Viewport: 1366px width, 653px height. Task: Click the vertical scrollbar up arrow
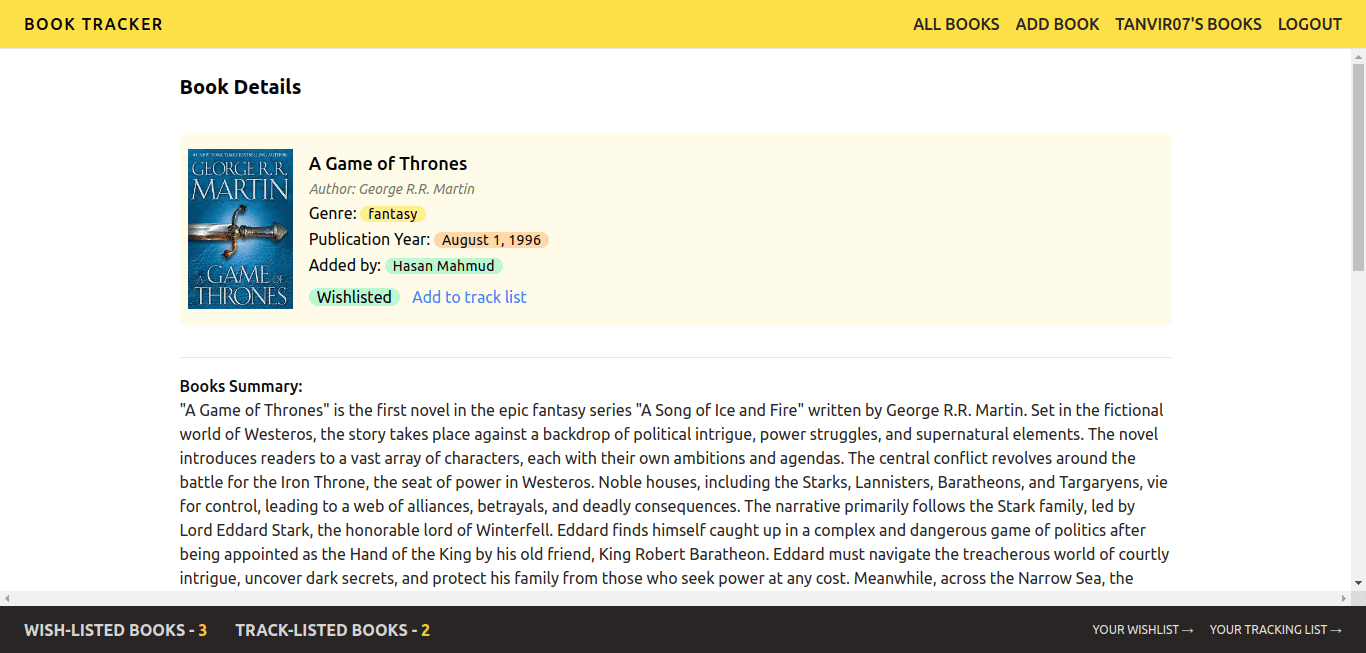tap(1358, 56)
